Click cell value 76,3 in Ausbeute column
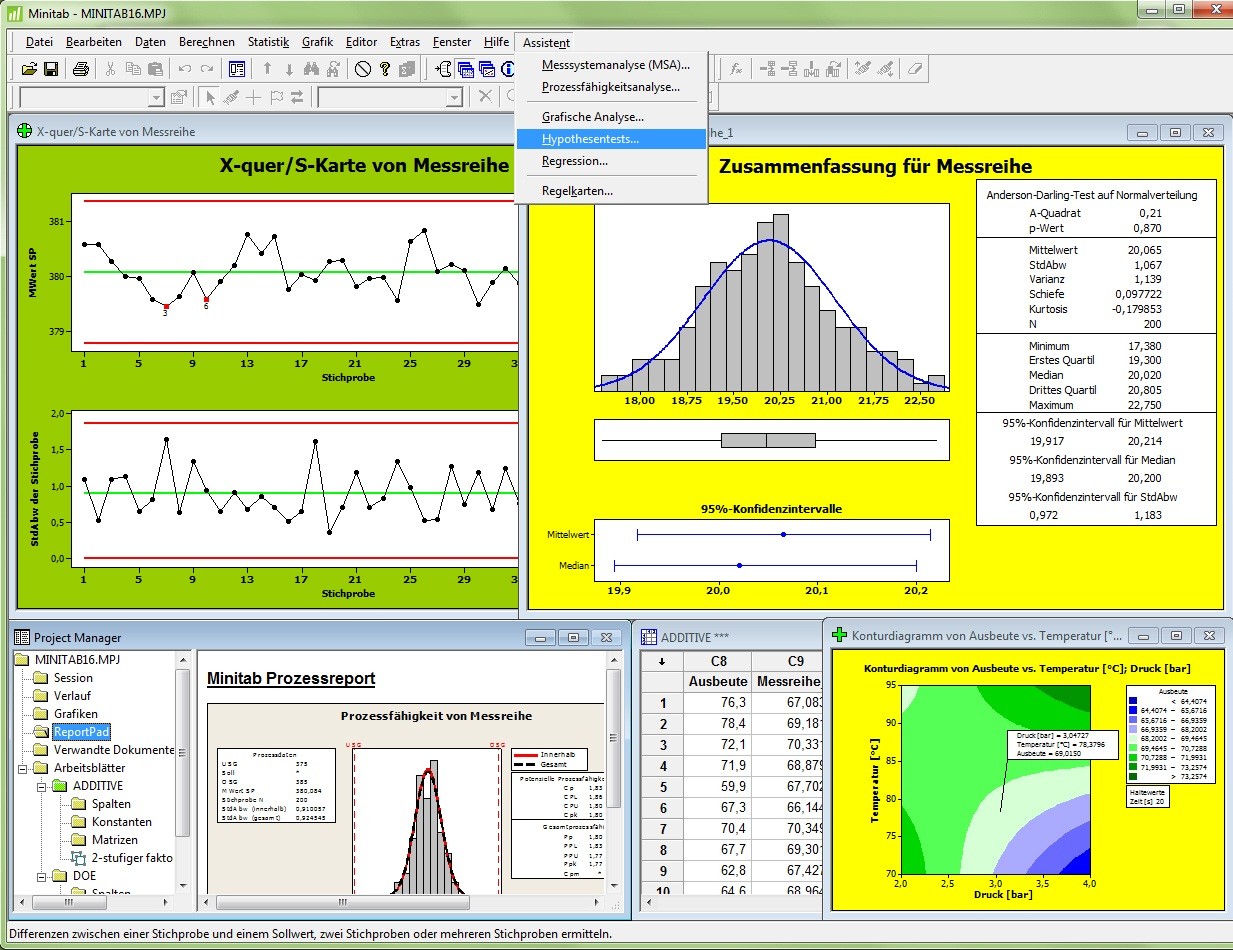 coord(718,703)
